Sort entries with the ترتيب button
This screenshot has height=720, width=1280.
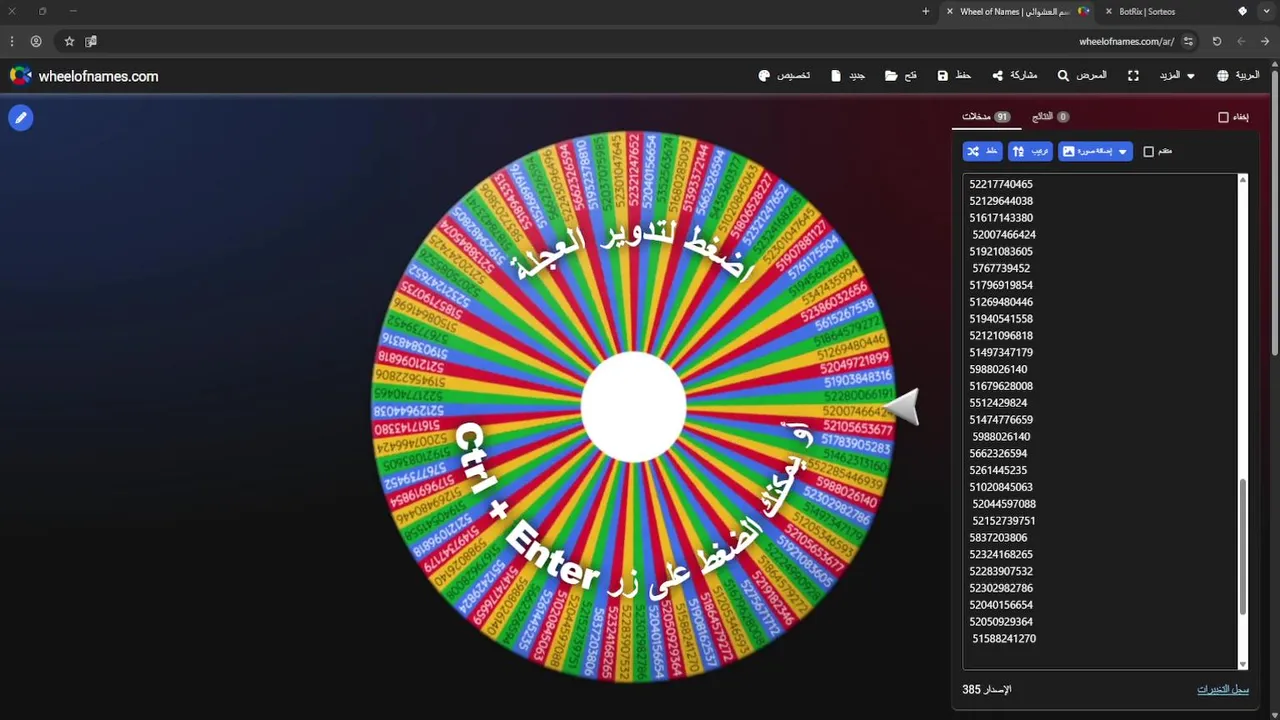point(1031,151)
